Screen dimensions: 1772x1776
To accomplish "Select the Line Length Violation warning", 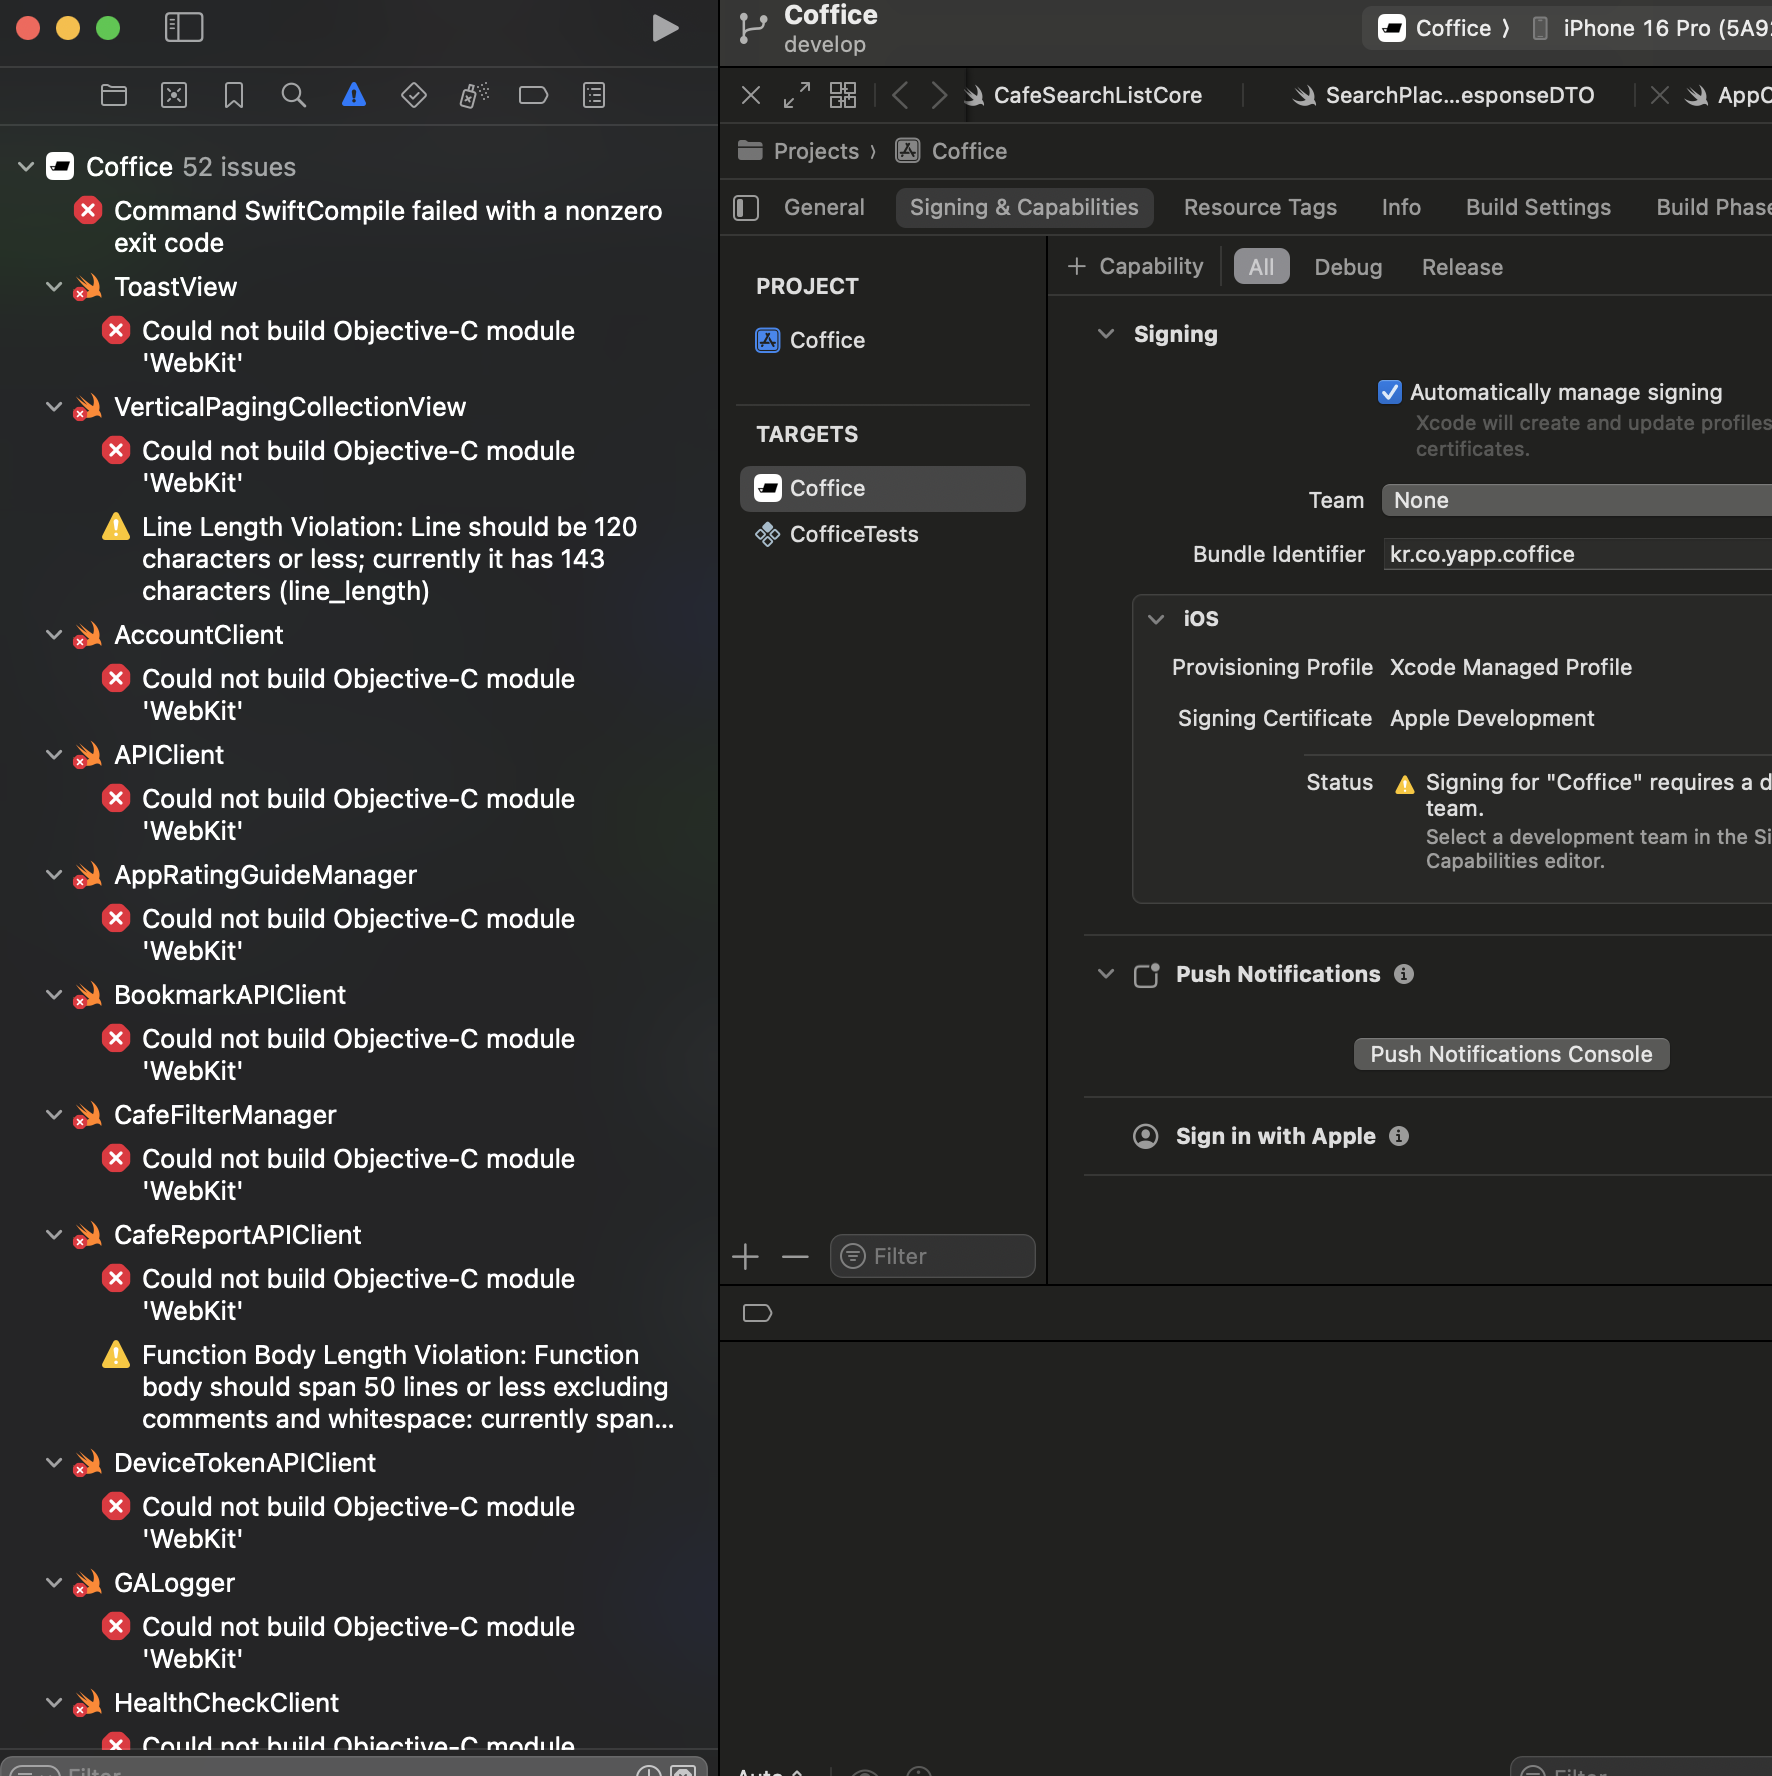I will (390, 558).
